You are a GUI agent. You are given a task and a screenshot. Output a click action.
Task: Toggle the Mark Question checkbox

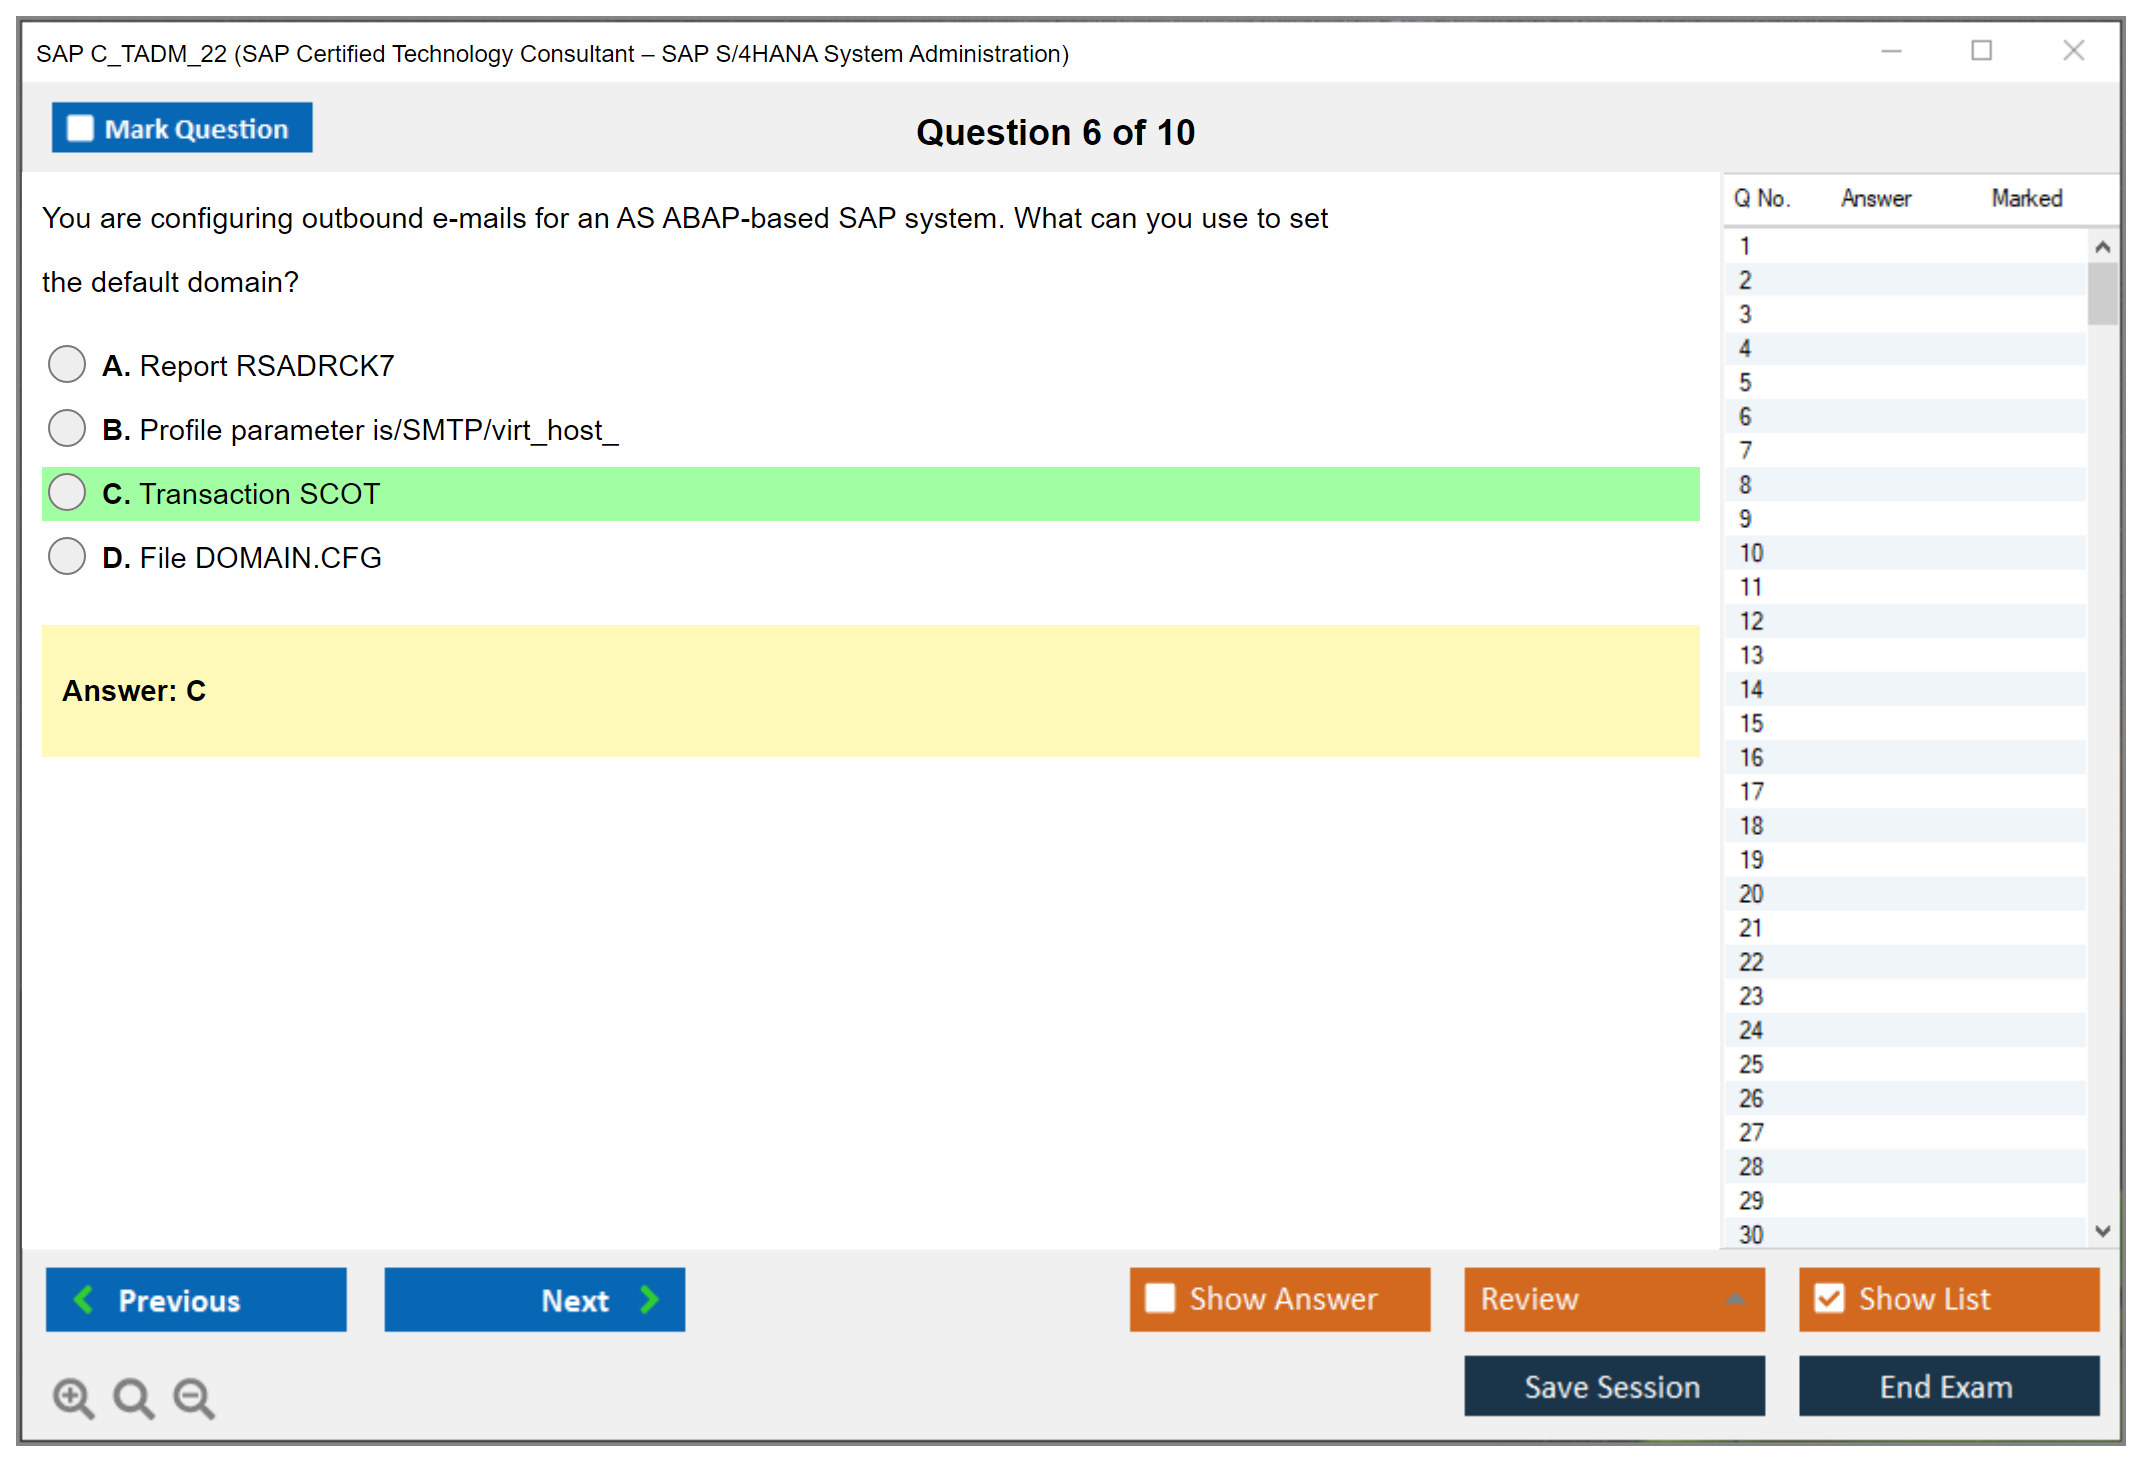(80, 129)
